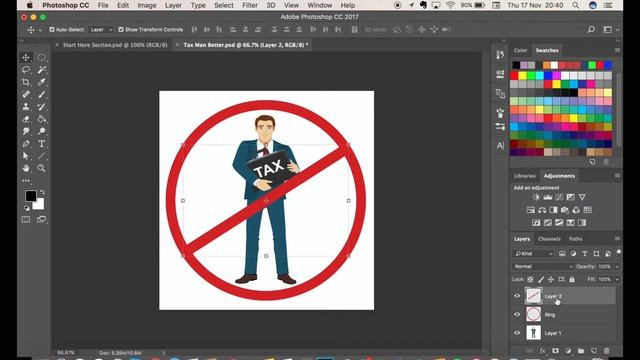Open the Image menu
Image resolution: width=640 pixels, height=360 pixels.
(x=147, y=5)
